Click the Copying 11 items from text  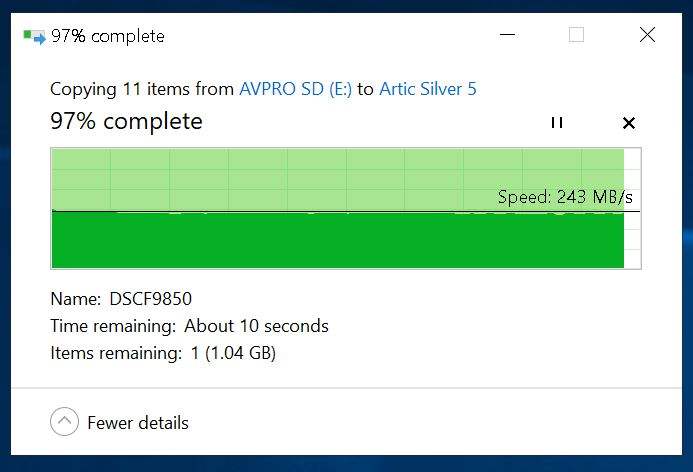click(x=142, y=89)
